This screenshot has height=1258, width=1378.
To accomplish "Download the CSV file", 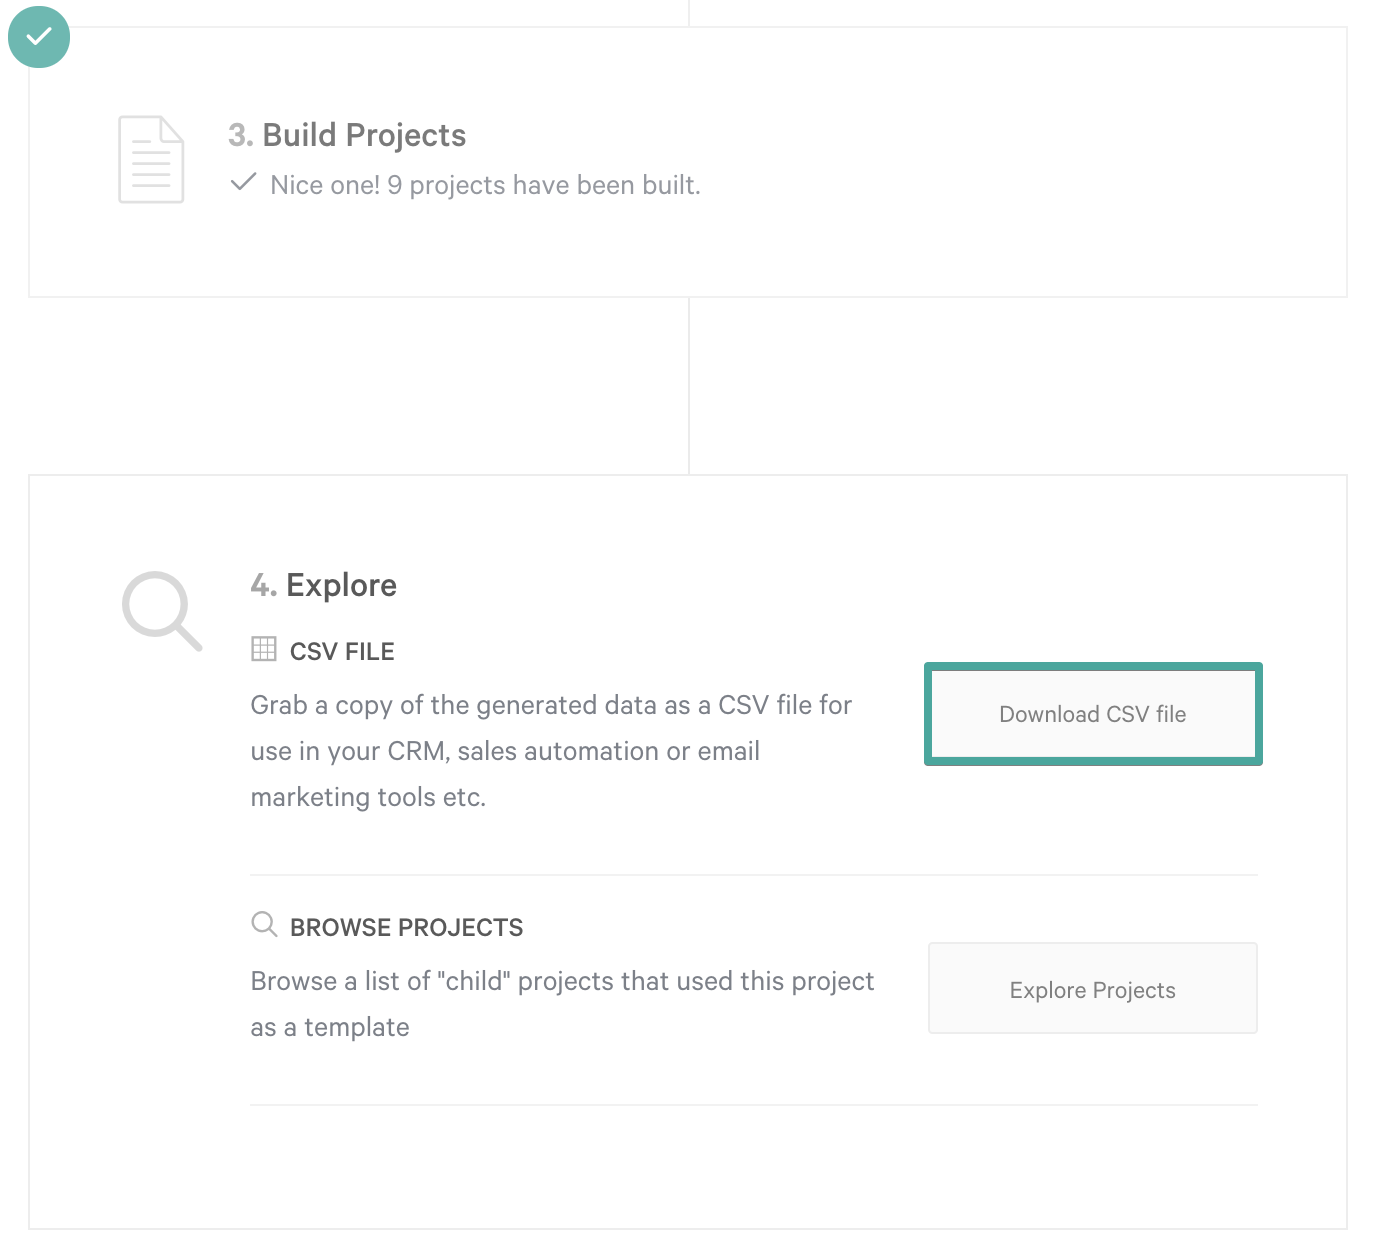I will tap(1093, 714).
